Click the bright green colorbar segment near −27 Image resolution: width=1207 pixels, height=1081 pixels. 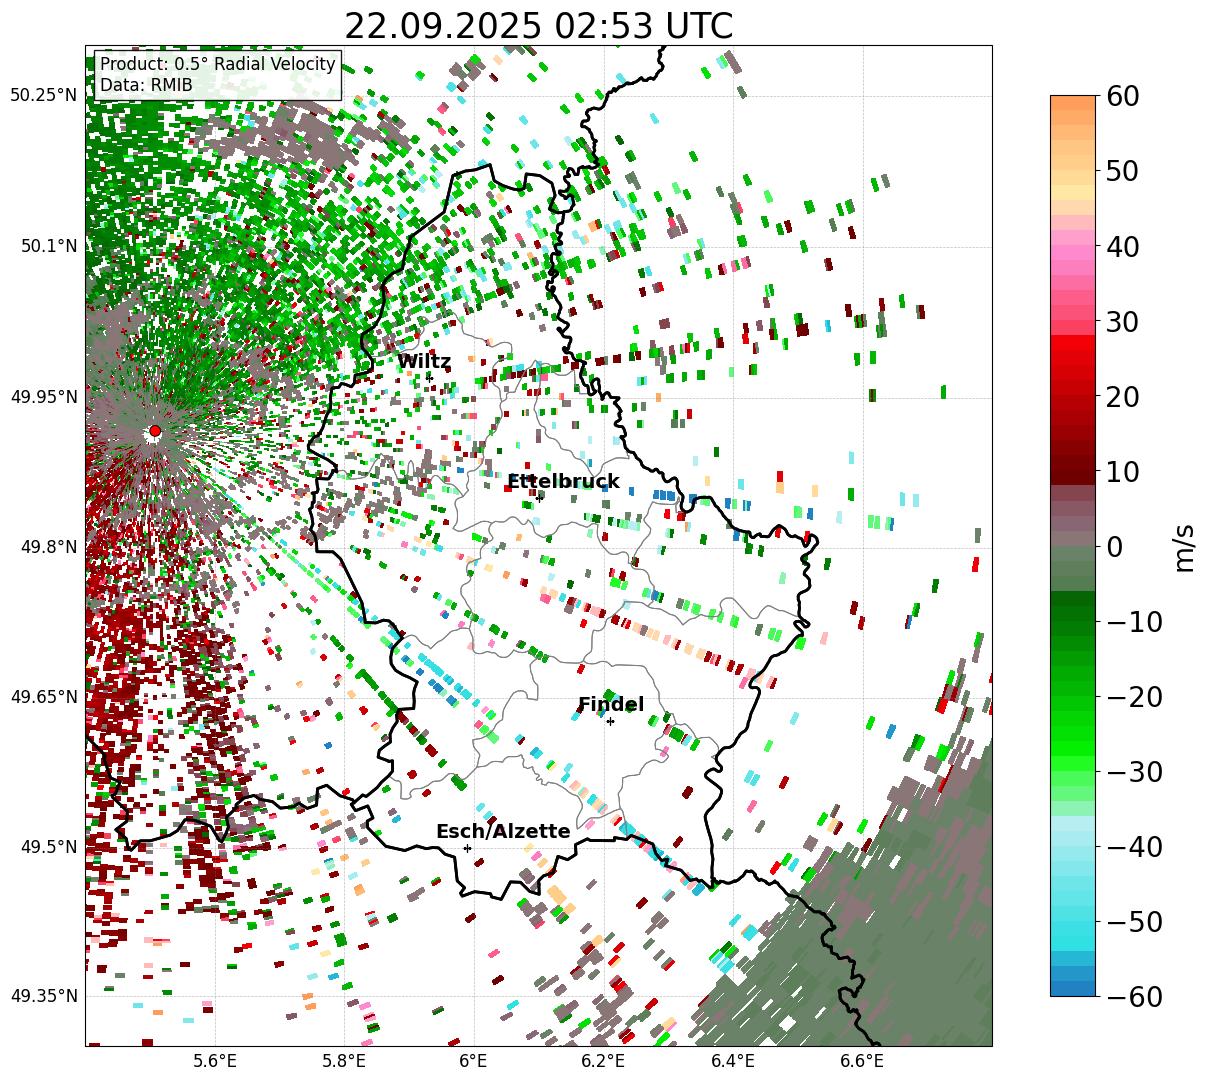click(1073, 749)
